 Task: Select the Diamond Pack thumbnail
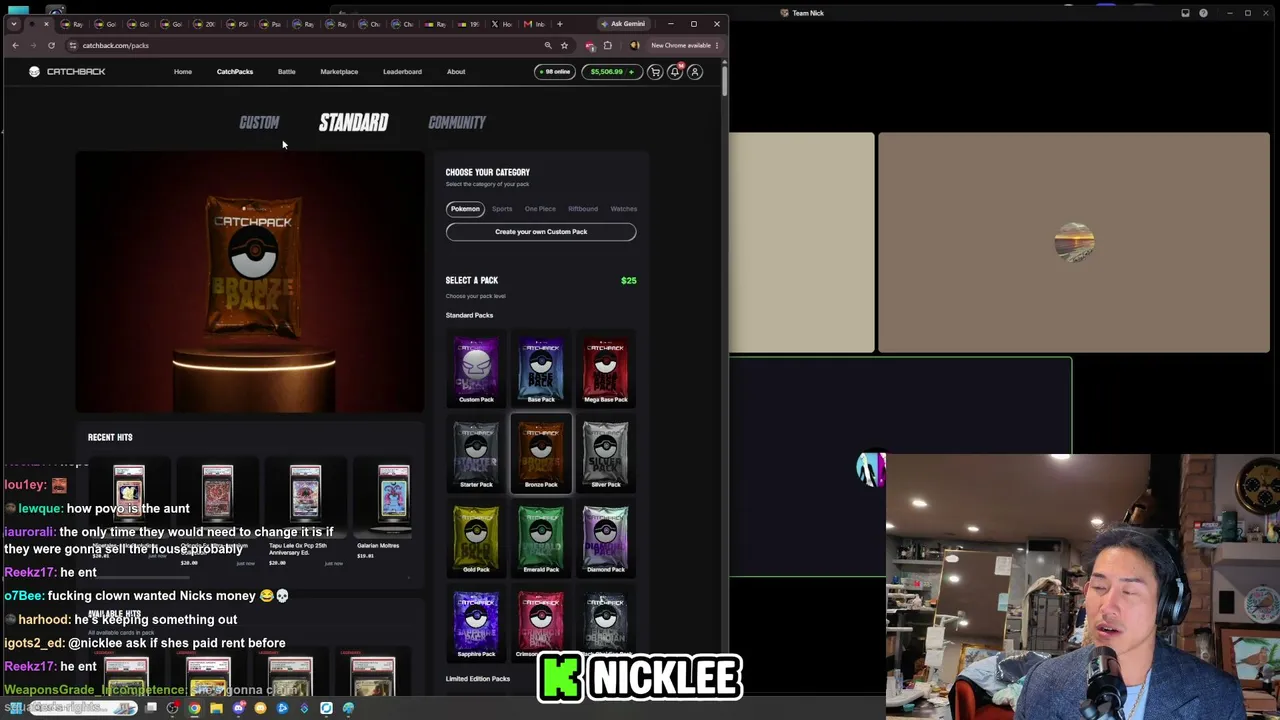coord(606,540)
